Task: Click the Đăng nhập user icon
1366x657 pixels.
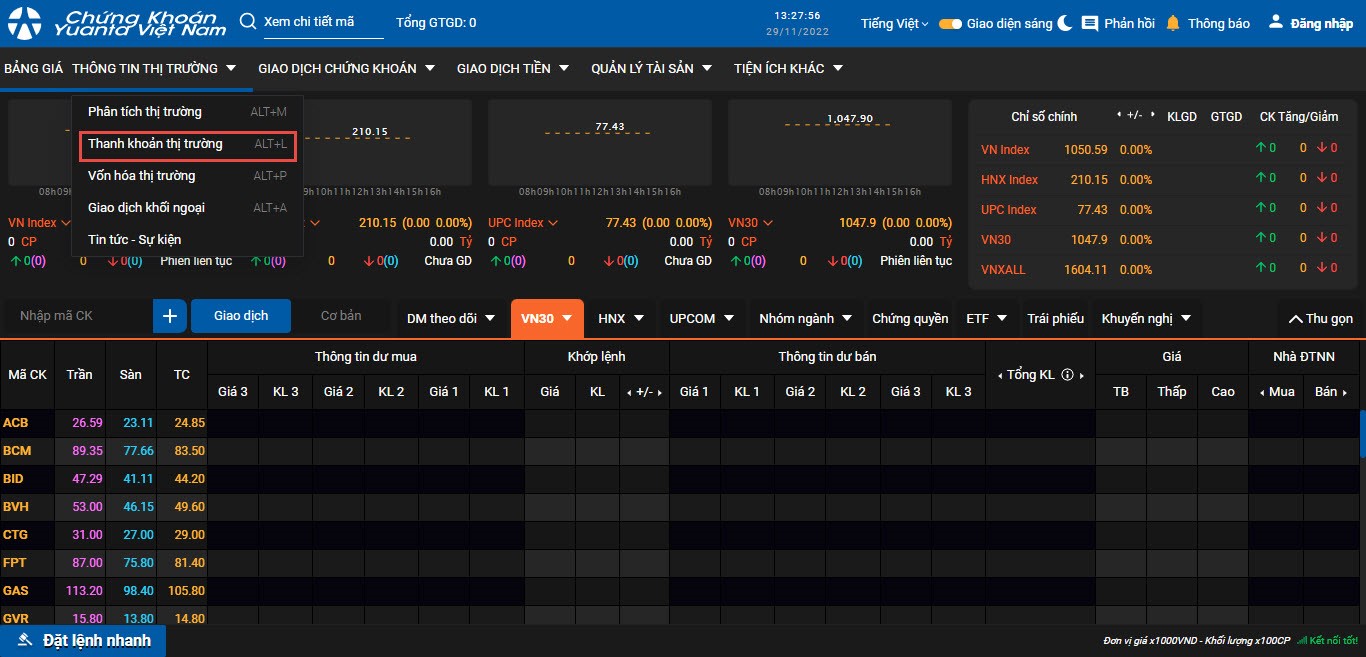Action: [x=1275, y=22]
